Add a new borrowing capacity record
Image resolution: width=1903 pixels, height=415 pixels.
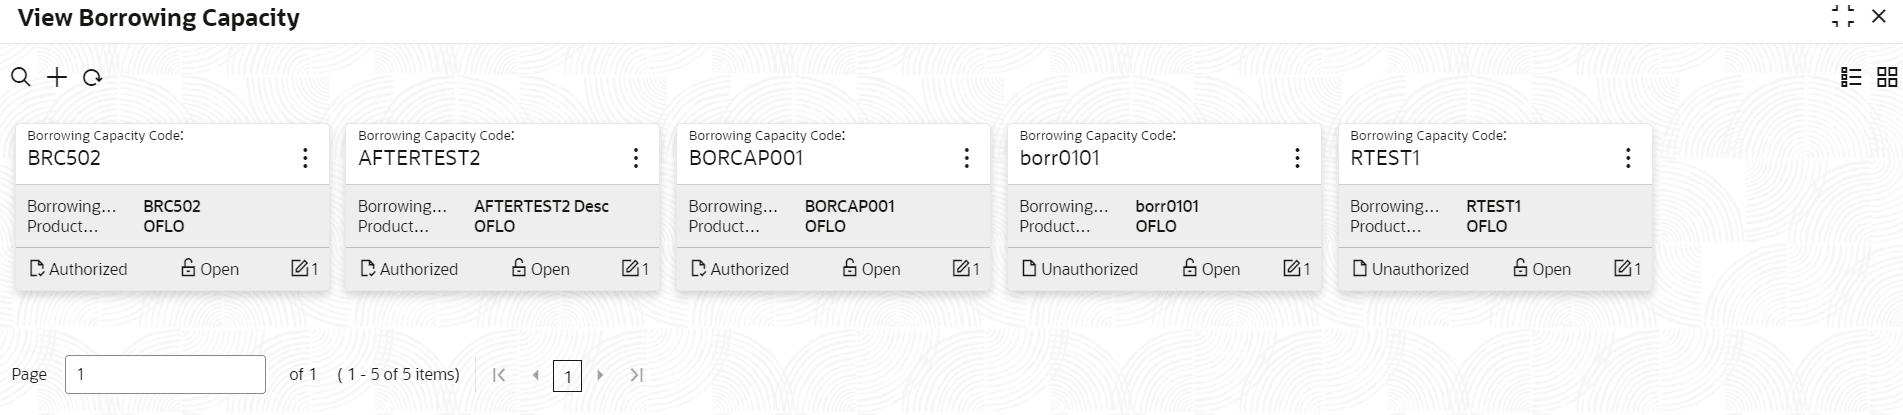tap(57, 77)
